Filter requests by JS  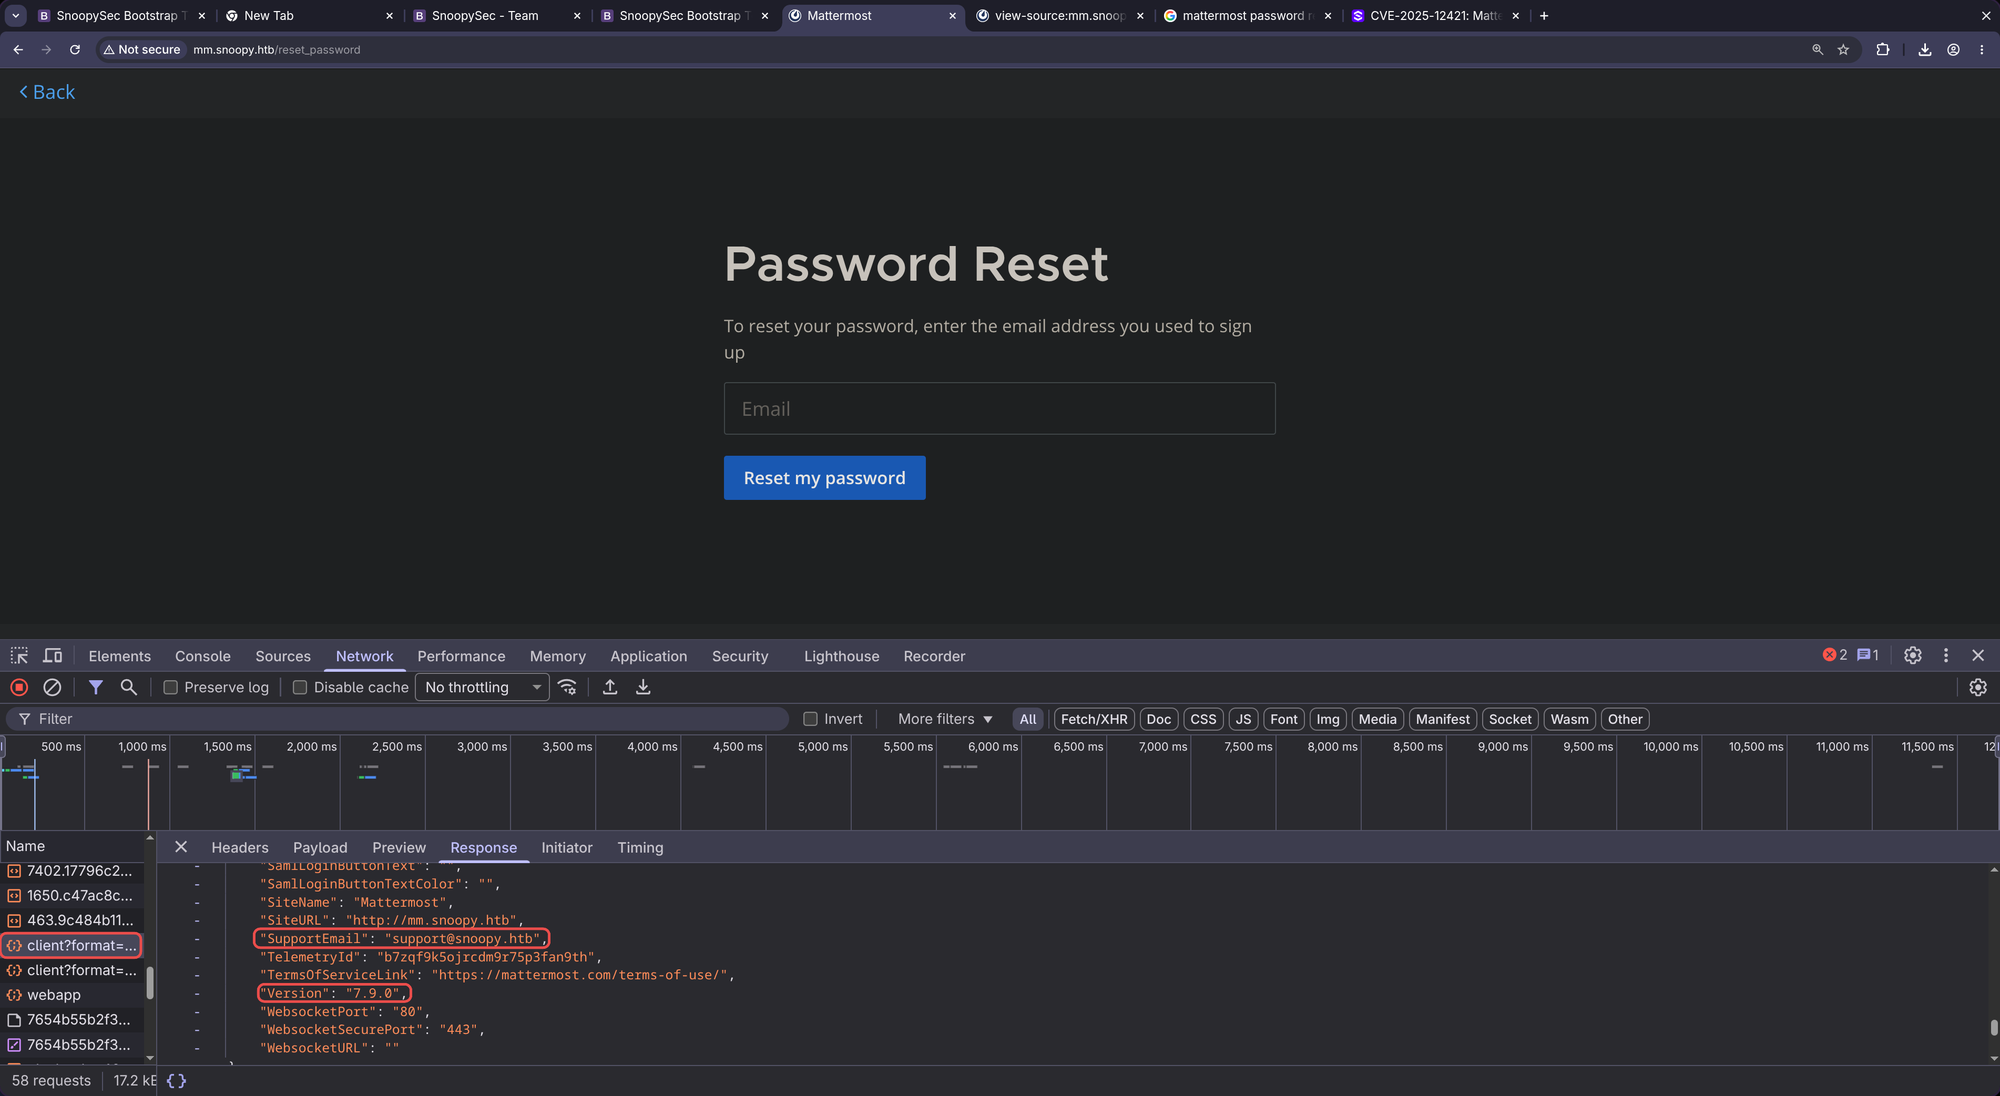coord(1243,719)
